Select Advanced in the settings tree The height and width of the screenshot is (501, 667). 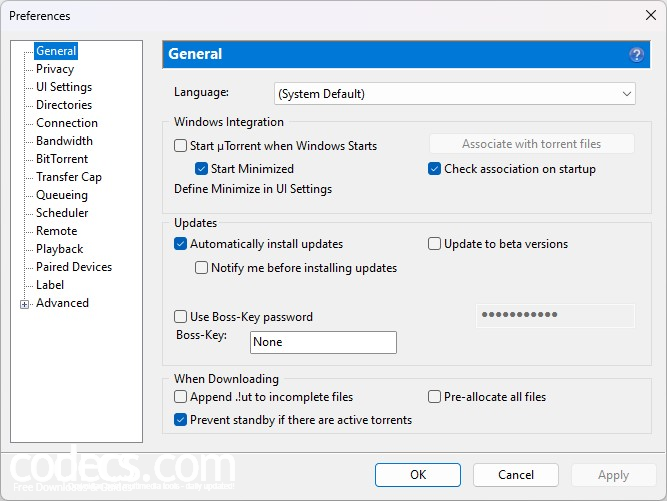(x=62, y=303)
